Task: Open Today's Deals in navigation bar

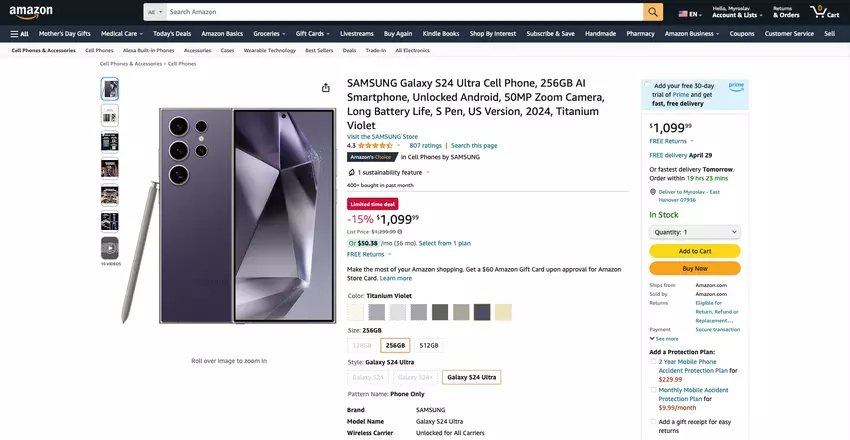Action: [172, 33]
